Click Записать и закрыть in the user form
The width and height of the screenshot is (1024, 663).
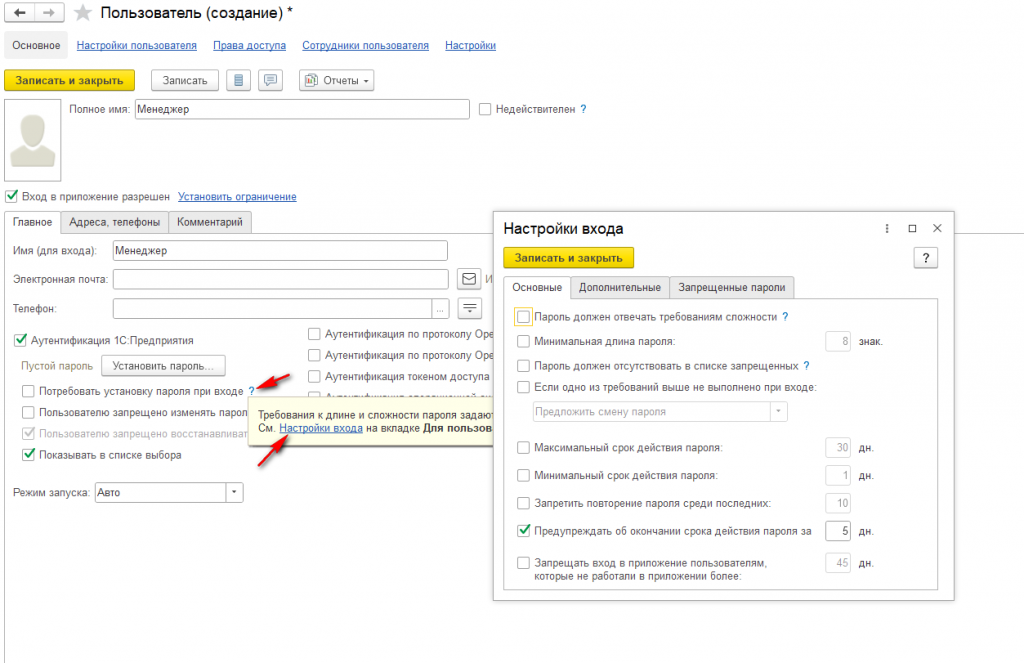click(x=69, y=80)
